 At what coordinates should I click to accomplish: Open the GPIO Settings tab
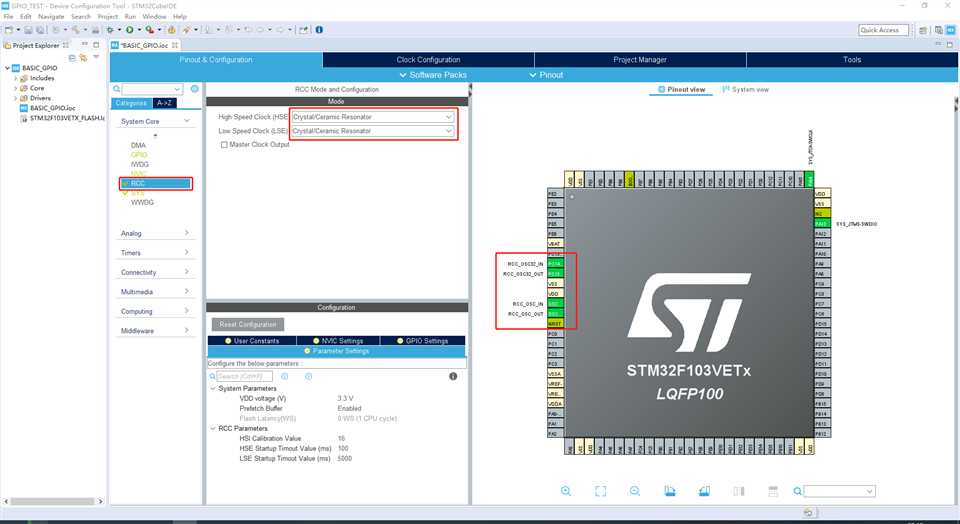pos(422,341)
